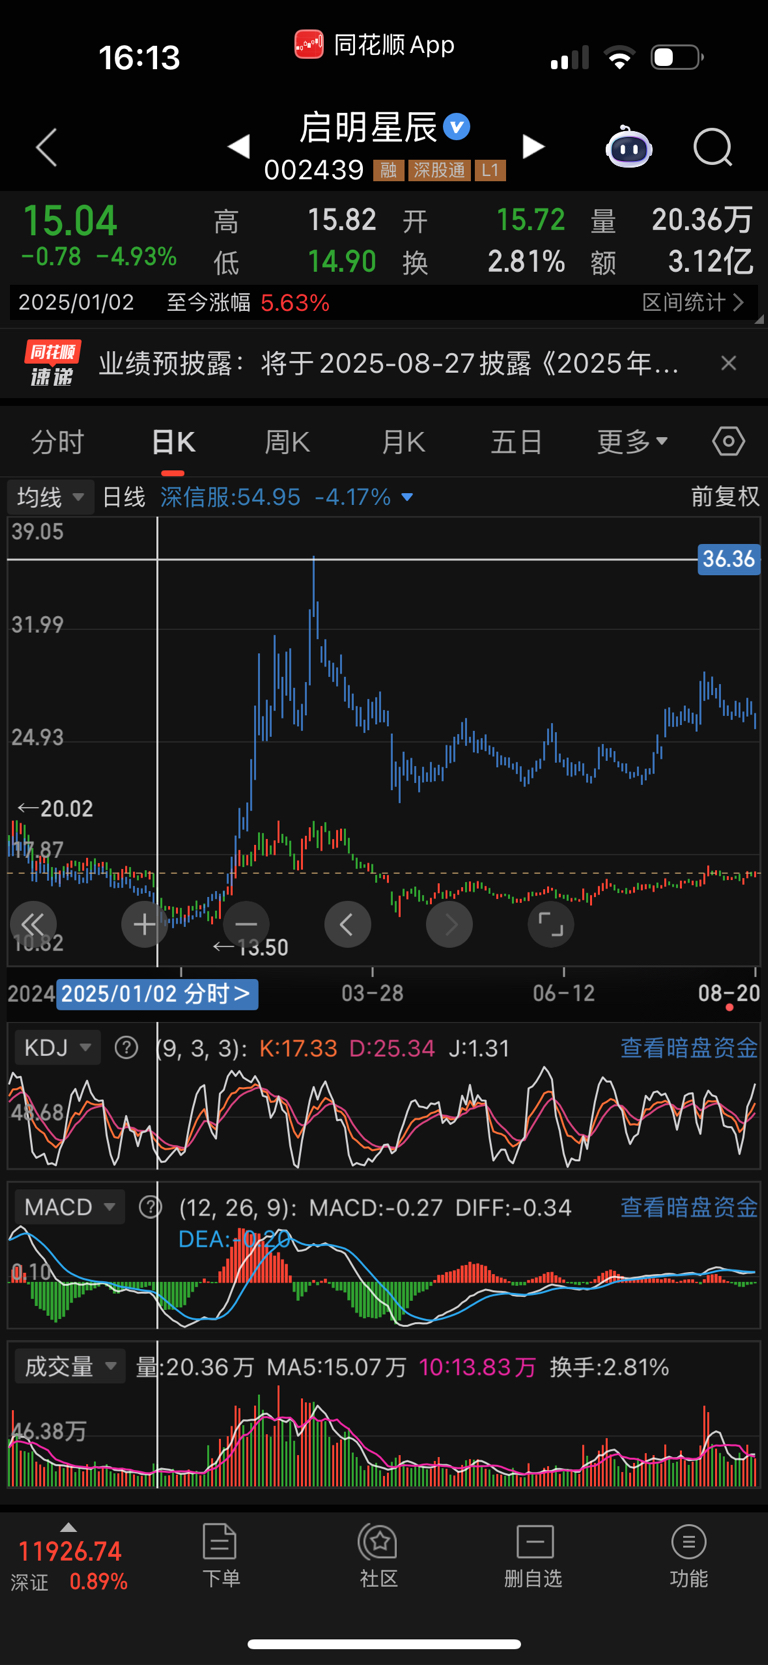This screenshot has height=1665, width=769.
Task: Tap the 业绩预披露 news headline
Action: 389,363
